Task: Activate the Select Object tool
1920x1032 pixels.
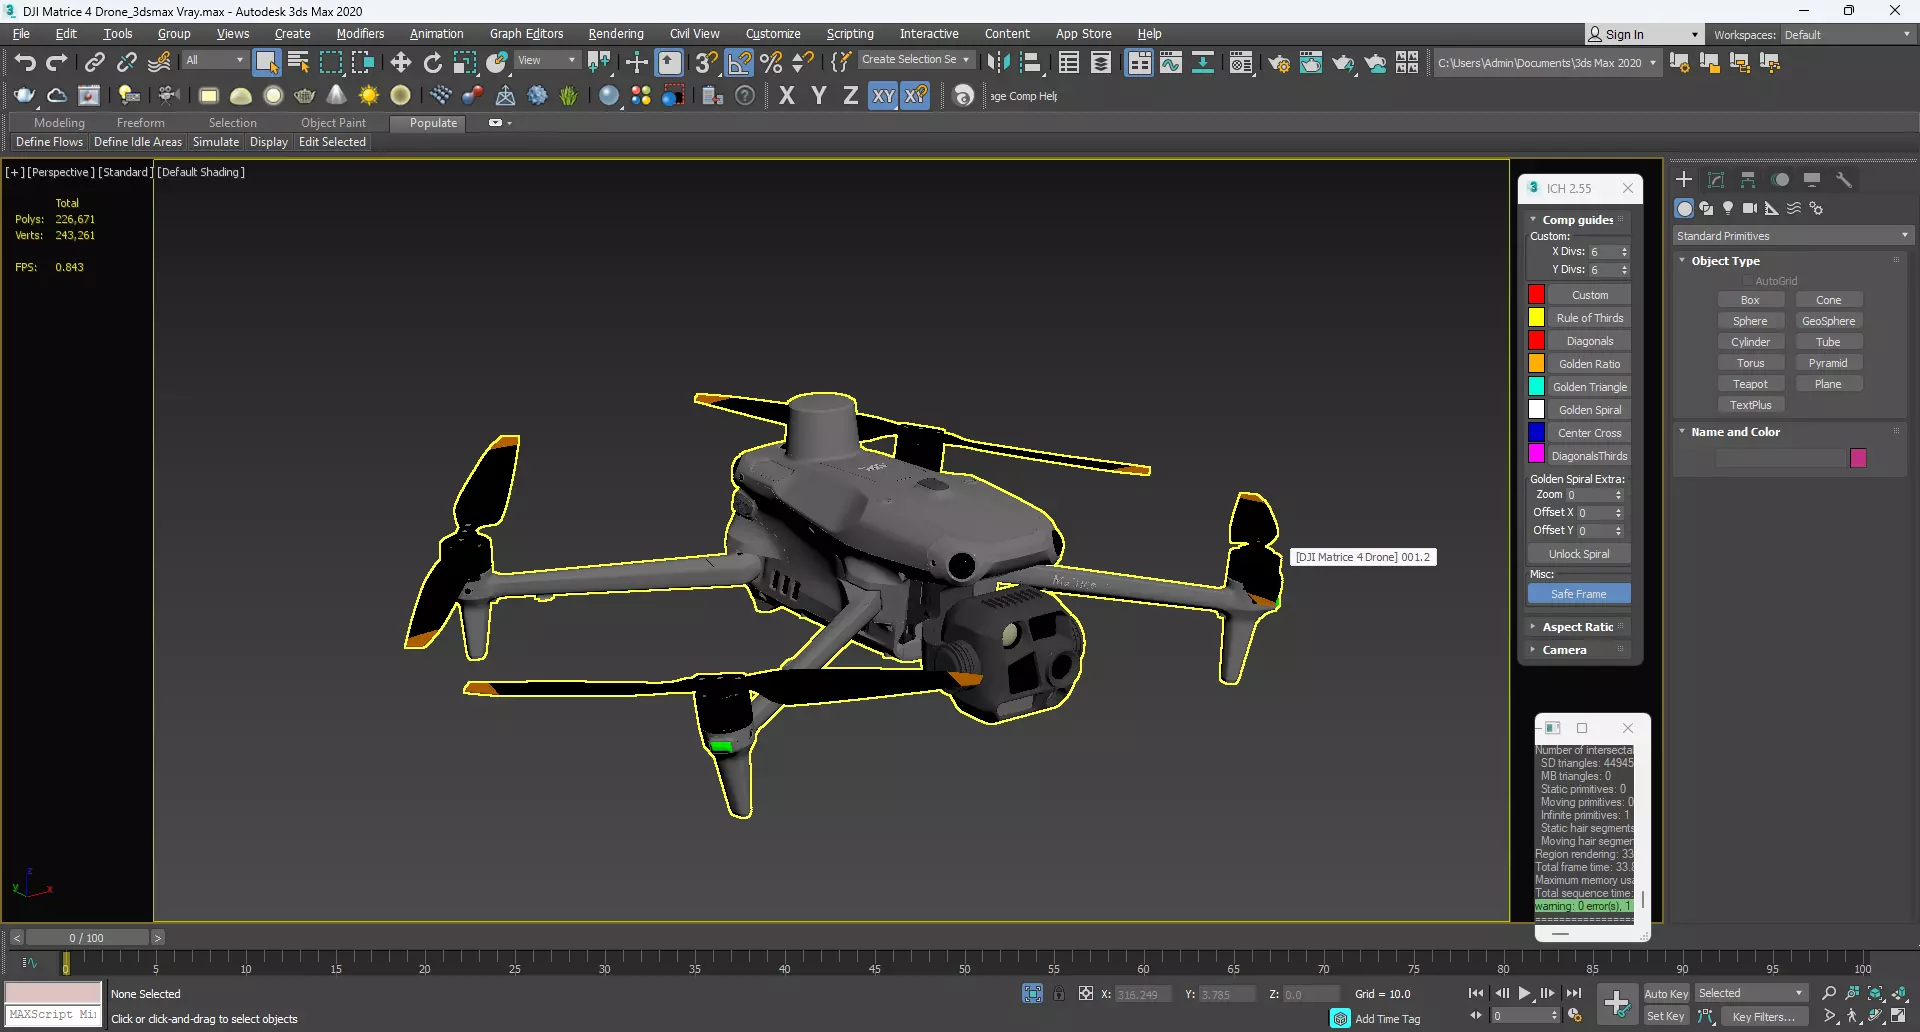Action: (x=266, y=62)
